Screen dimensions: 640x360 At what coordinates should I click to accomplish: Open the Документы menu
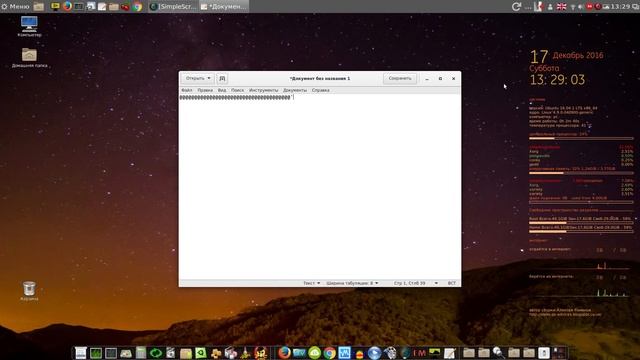pyautogui.click(x=295, y=90)
